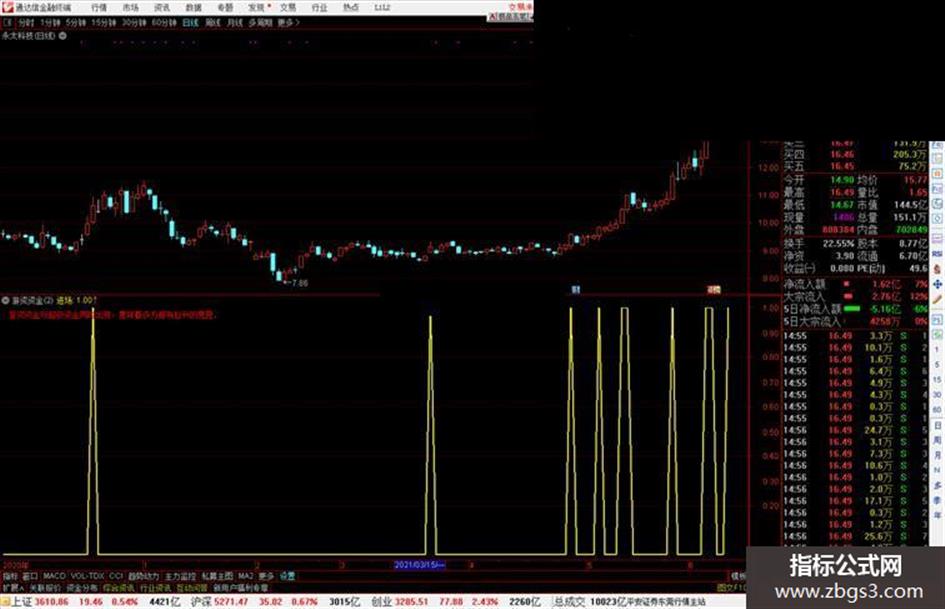Click the blue marker icon above indicator chart
The height and width of the screenshot is (609, 945).
(576, 289)
